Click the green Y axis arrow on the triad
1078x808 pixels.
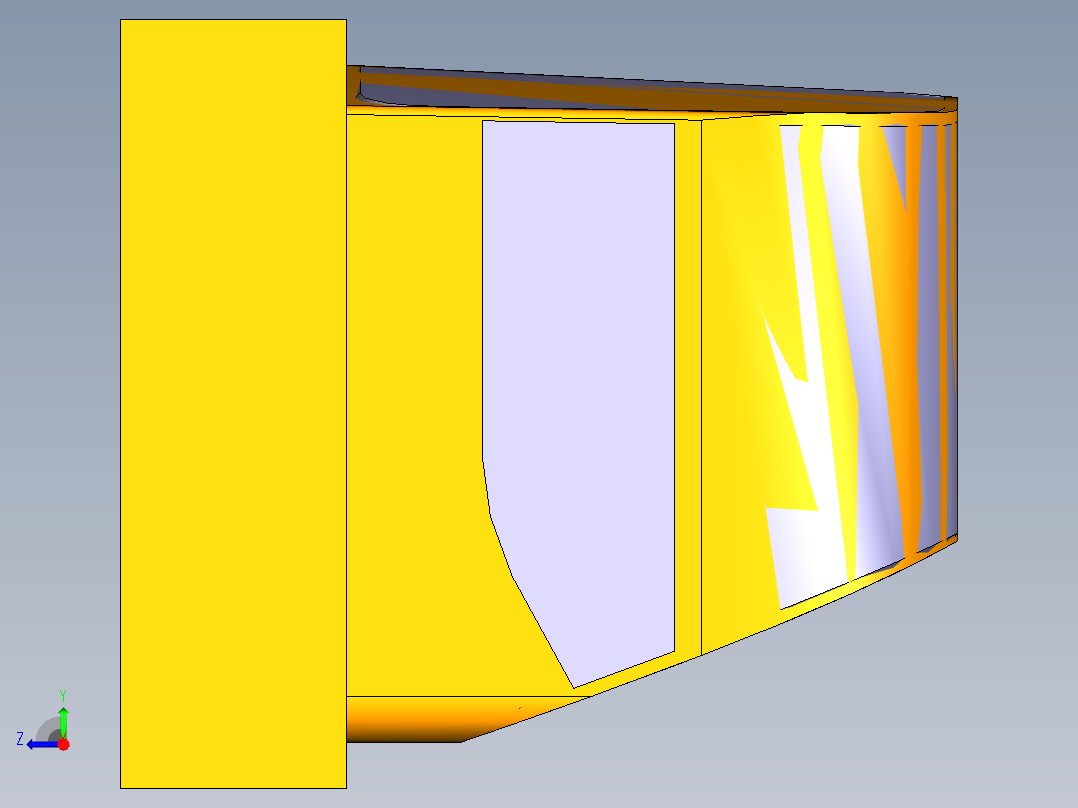coord(63,718)
